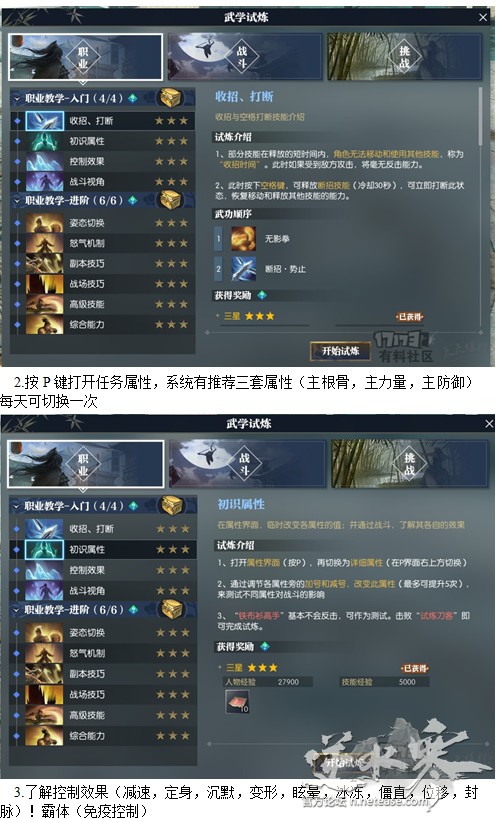Select 综合能力 lesson in top panel
Image resolution: width=502 pixels, height=819 pixels.
click(103, 324)
